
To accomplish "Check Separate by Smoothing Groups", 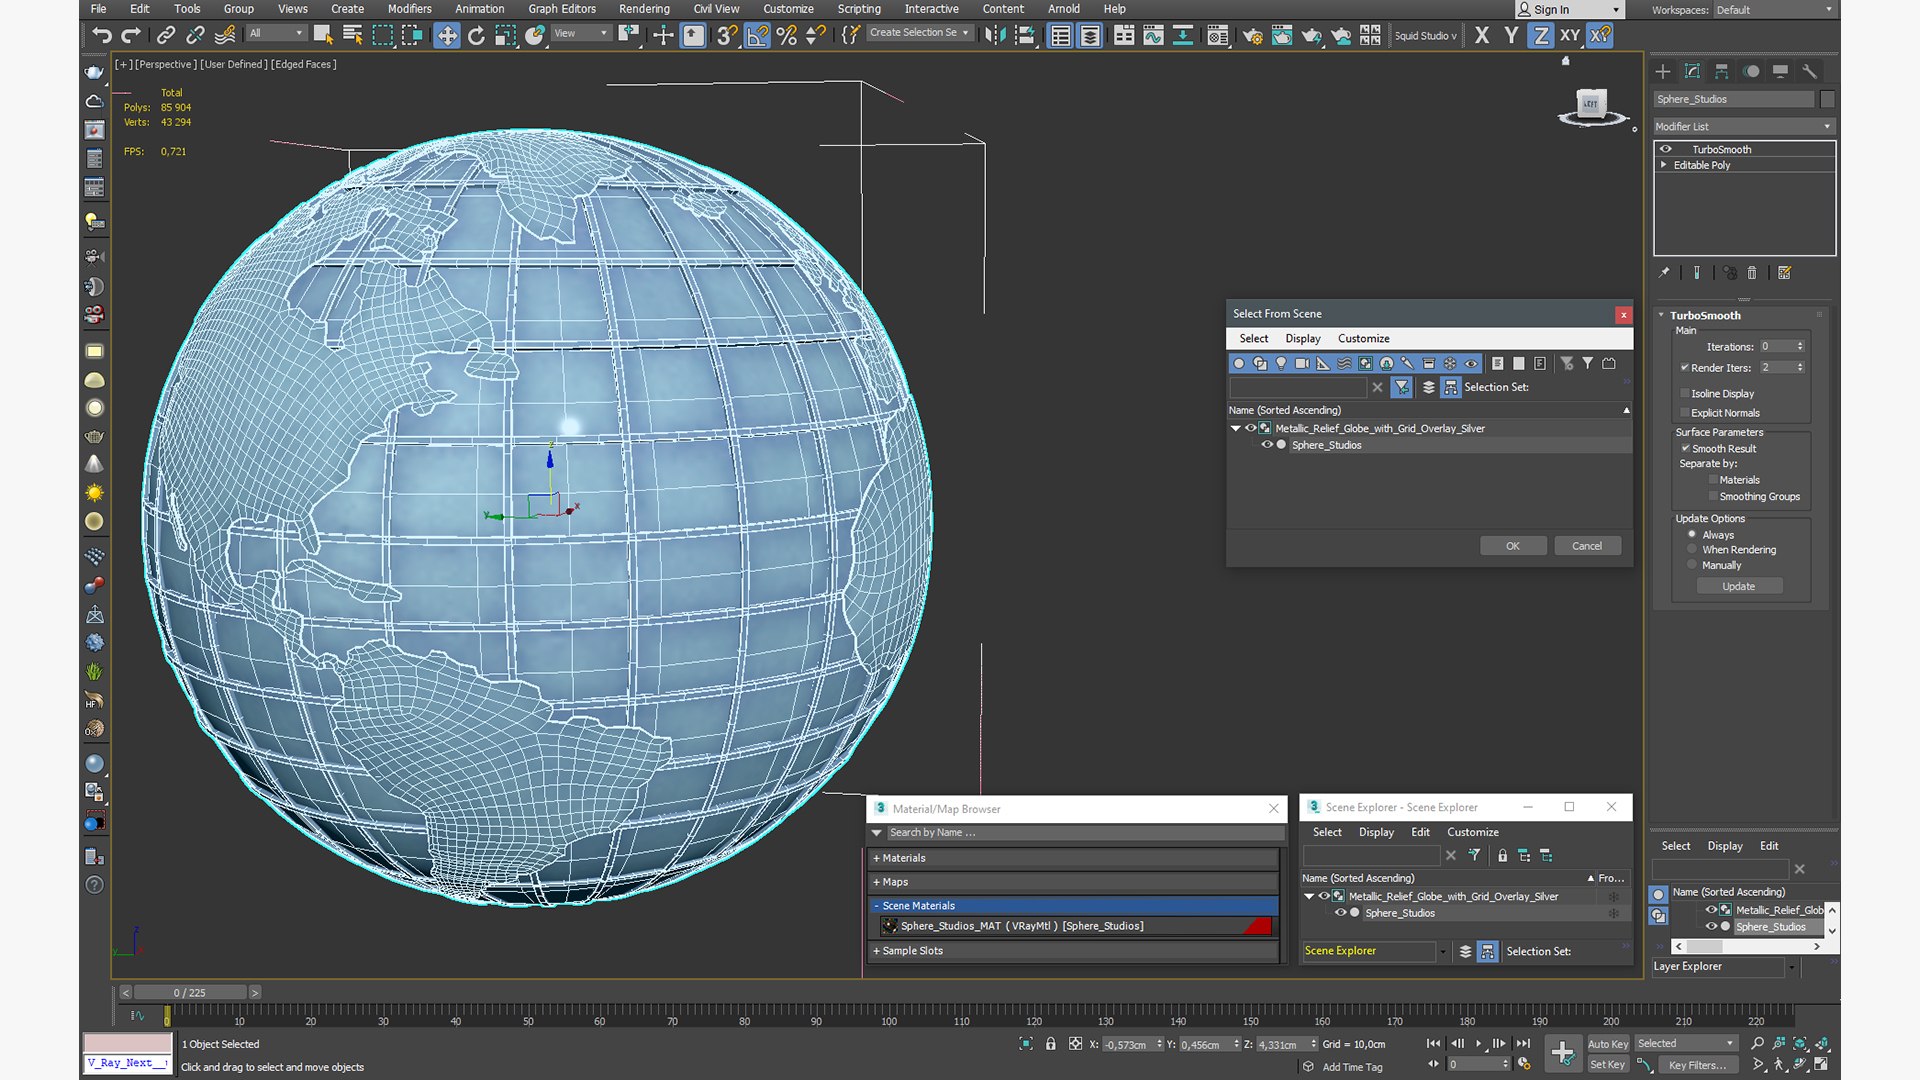I will 1713,497.
